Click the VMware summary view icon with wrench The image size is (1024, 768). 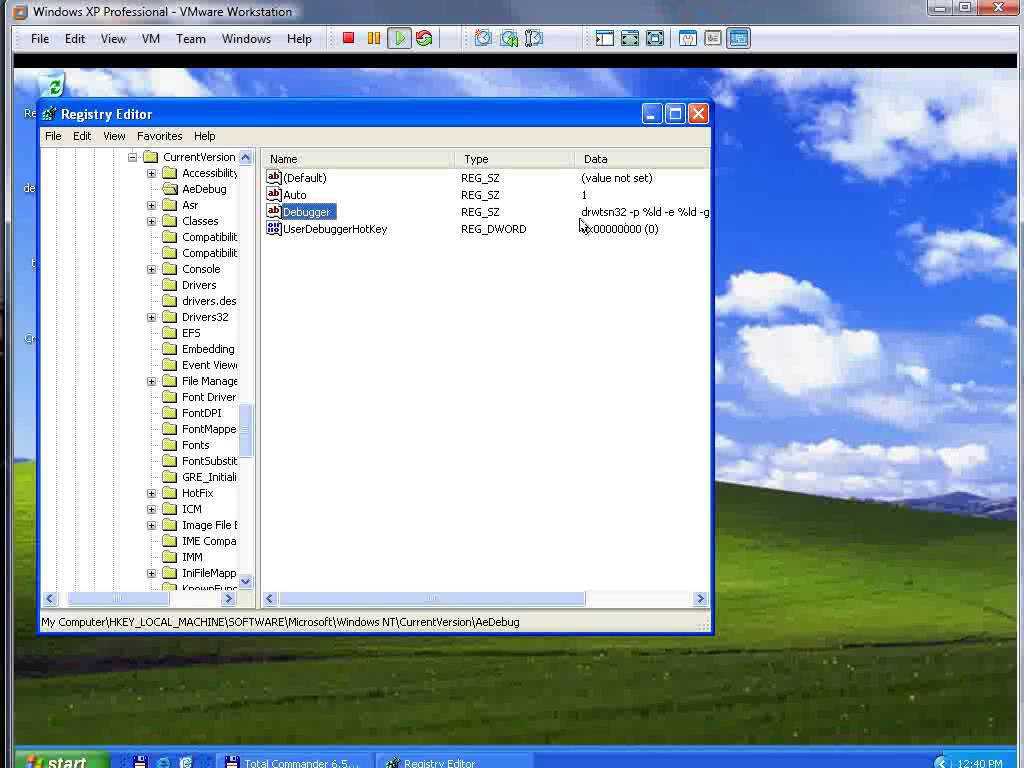point(688,39)
